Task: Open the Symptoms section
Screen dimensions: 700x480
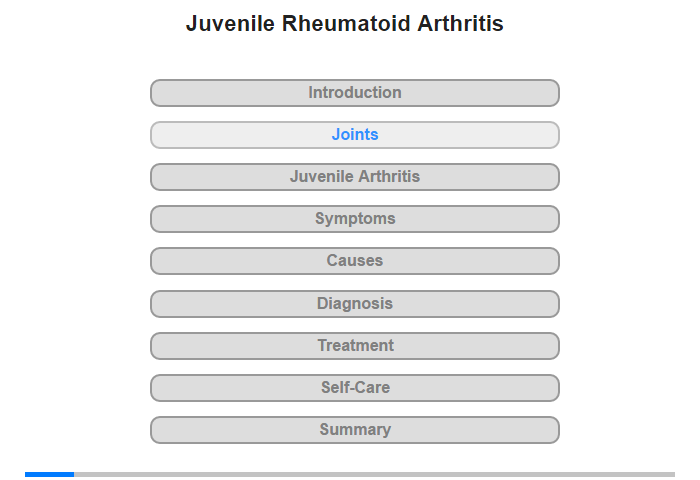Action: coord(354,219)
